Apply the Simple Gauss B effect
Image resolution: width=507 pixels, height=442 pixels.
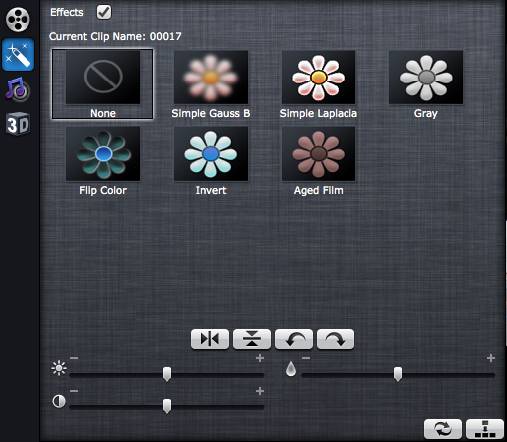(x=211, y=84)
